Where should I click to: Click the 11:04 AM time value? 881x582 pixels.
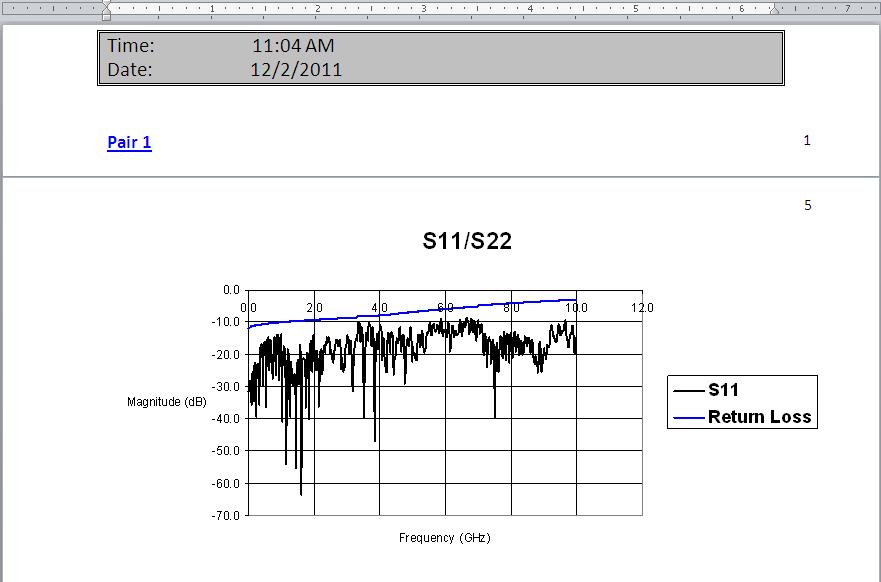293,46
